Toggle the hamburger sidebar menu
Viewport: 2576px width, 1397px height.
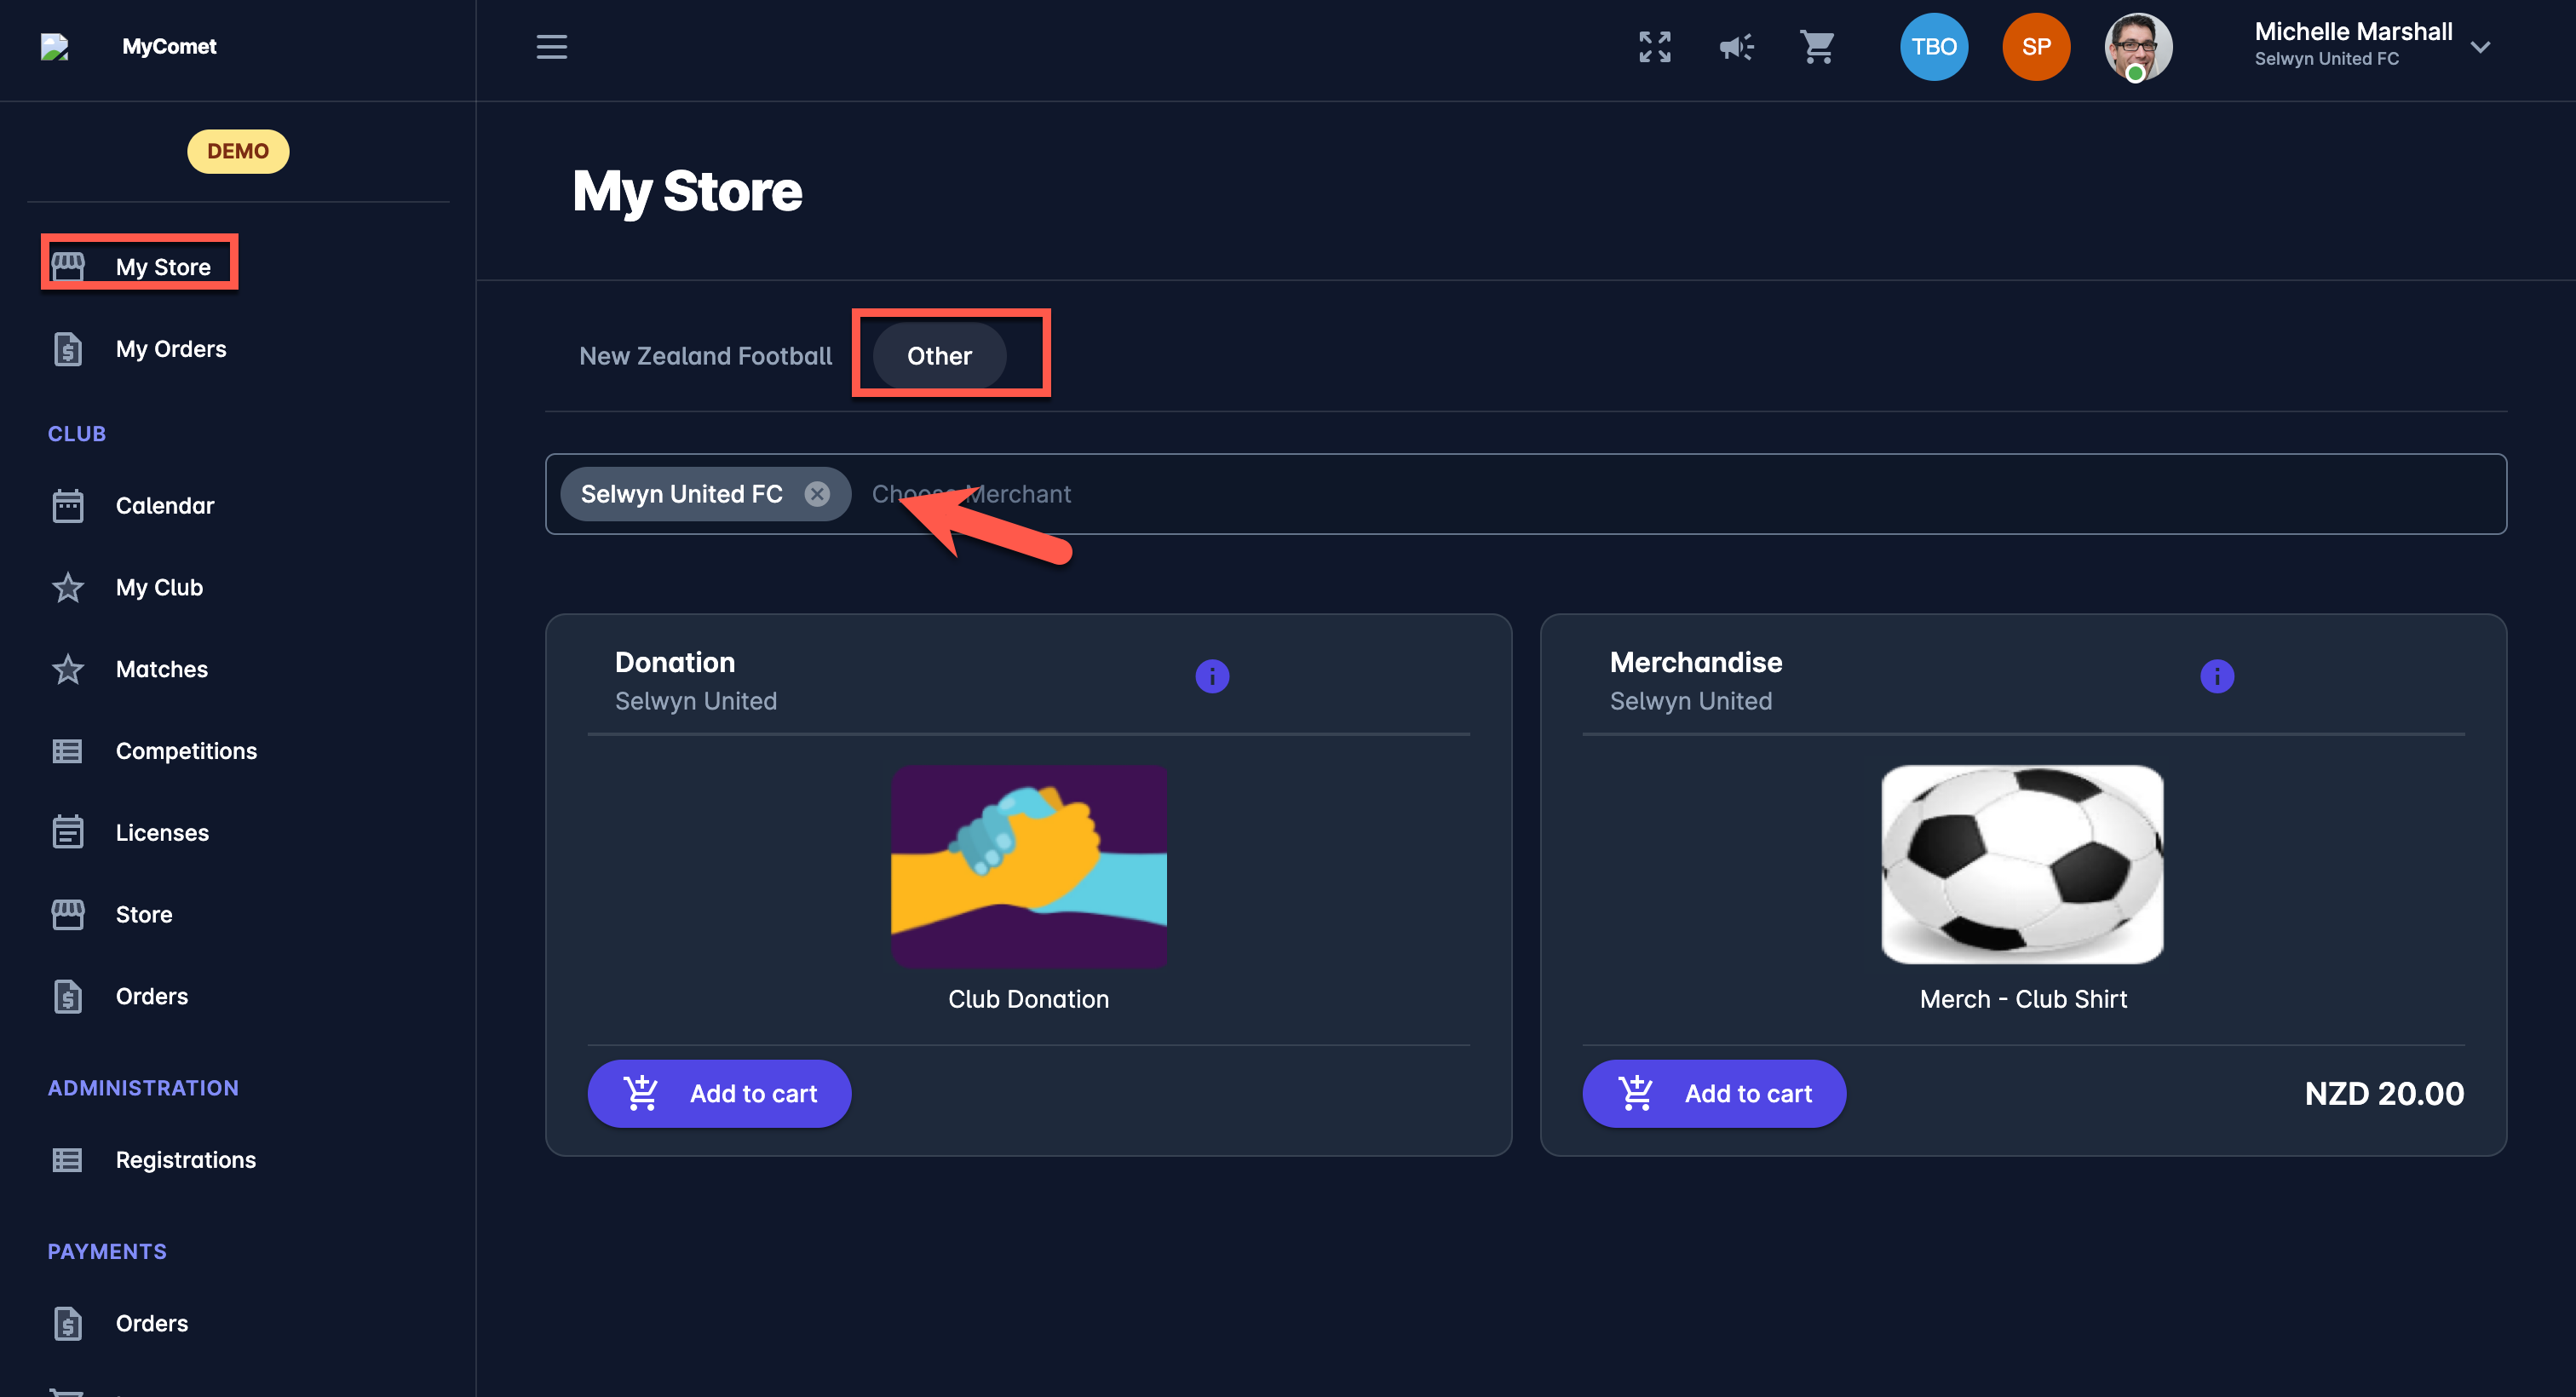coord(551,47)
